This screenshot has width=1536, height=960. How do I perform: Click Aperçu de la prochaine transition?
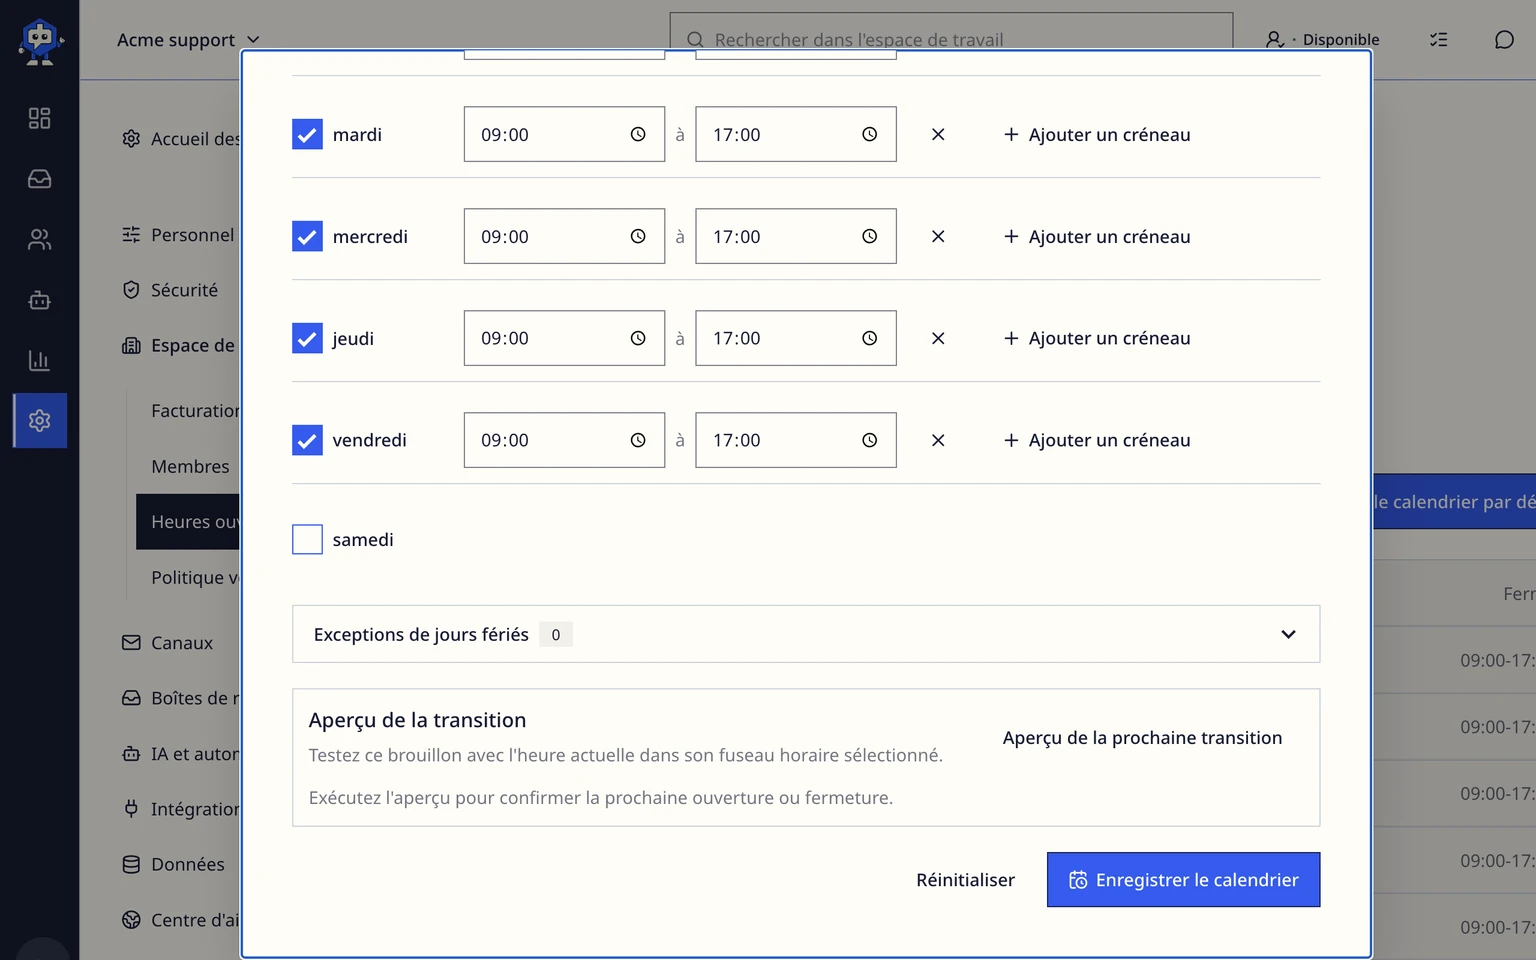[1142, 738]
